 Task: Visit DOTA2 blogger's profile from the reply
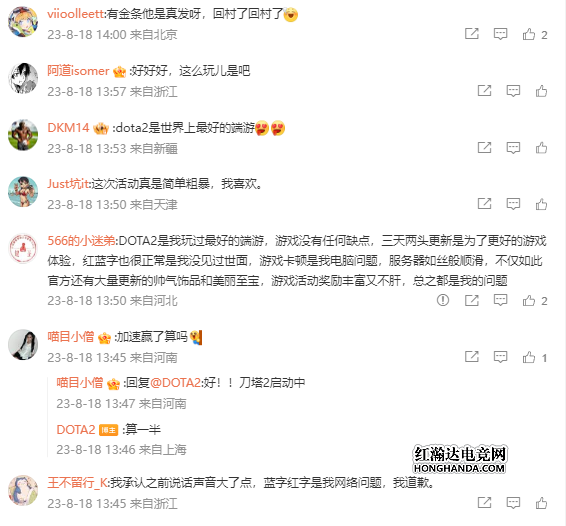pyautogui.click(x=75, y=430)
